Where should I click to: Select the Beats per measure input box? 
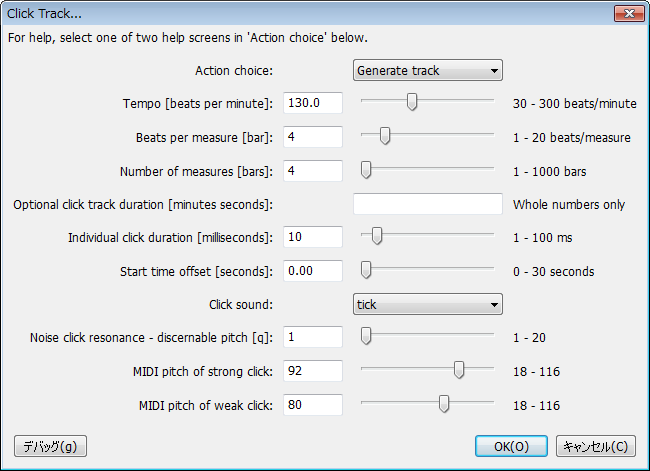pyautogui.click(x=313, y=137)
